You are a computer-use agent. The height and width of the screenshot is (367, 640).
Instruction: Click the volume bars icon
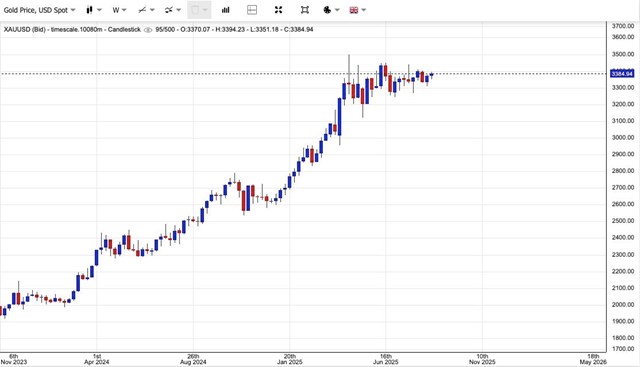tap(226, 10)
